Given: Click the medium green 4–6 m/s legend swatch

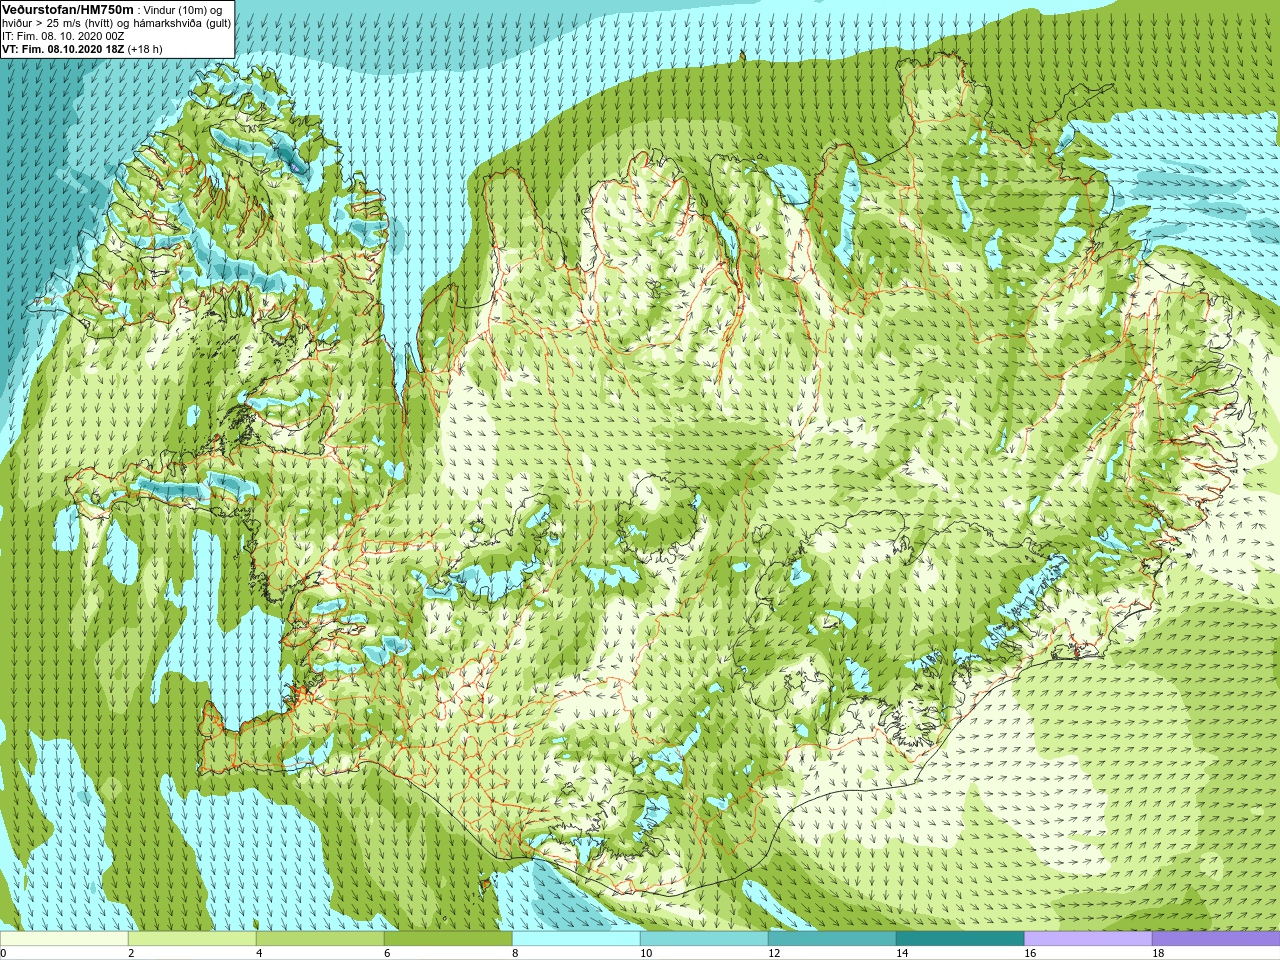Looking at the screenshot, I should click(320, 939).
